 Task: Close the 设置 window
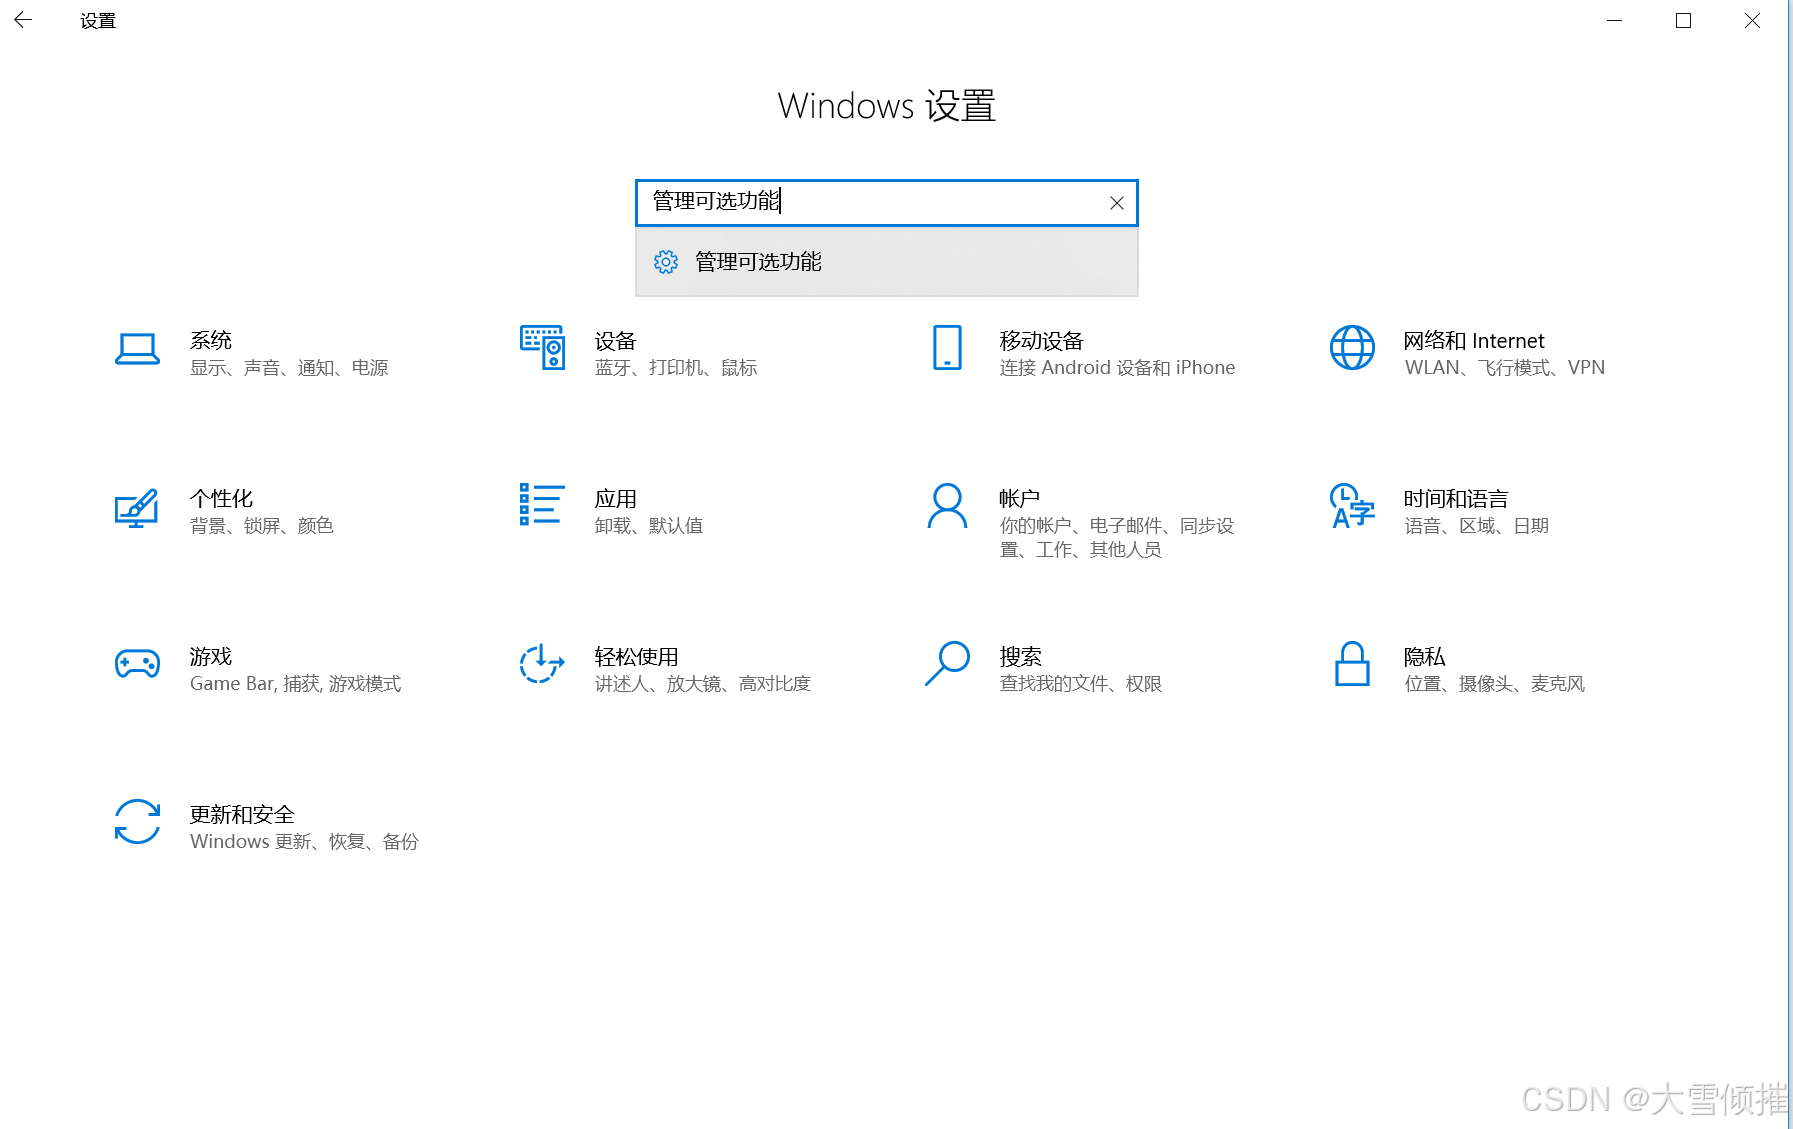(1752, 20)
